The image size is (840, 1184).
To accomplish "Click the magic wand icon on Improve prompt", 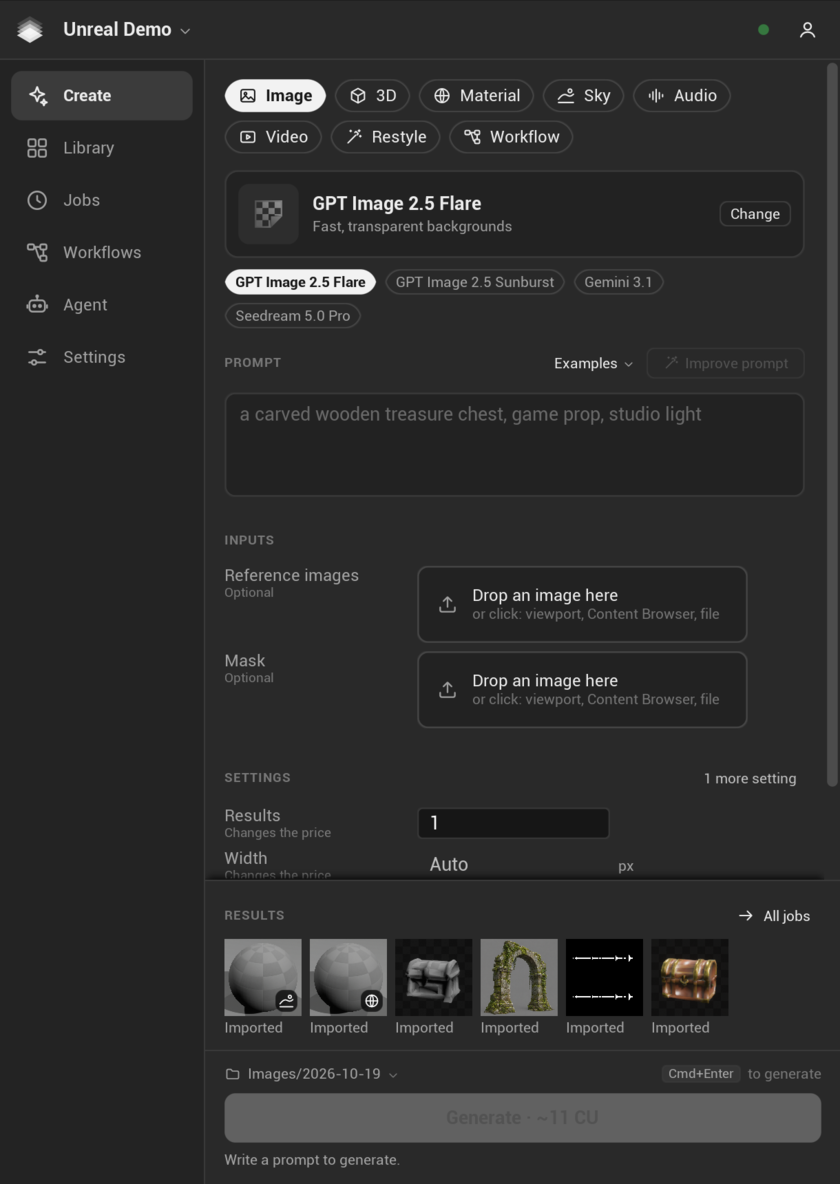I will (x=672, y=363).
